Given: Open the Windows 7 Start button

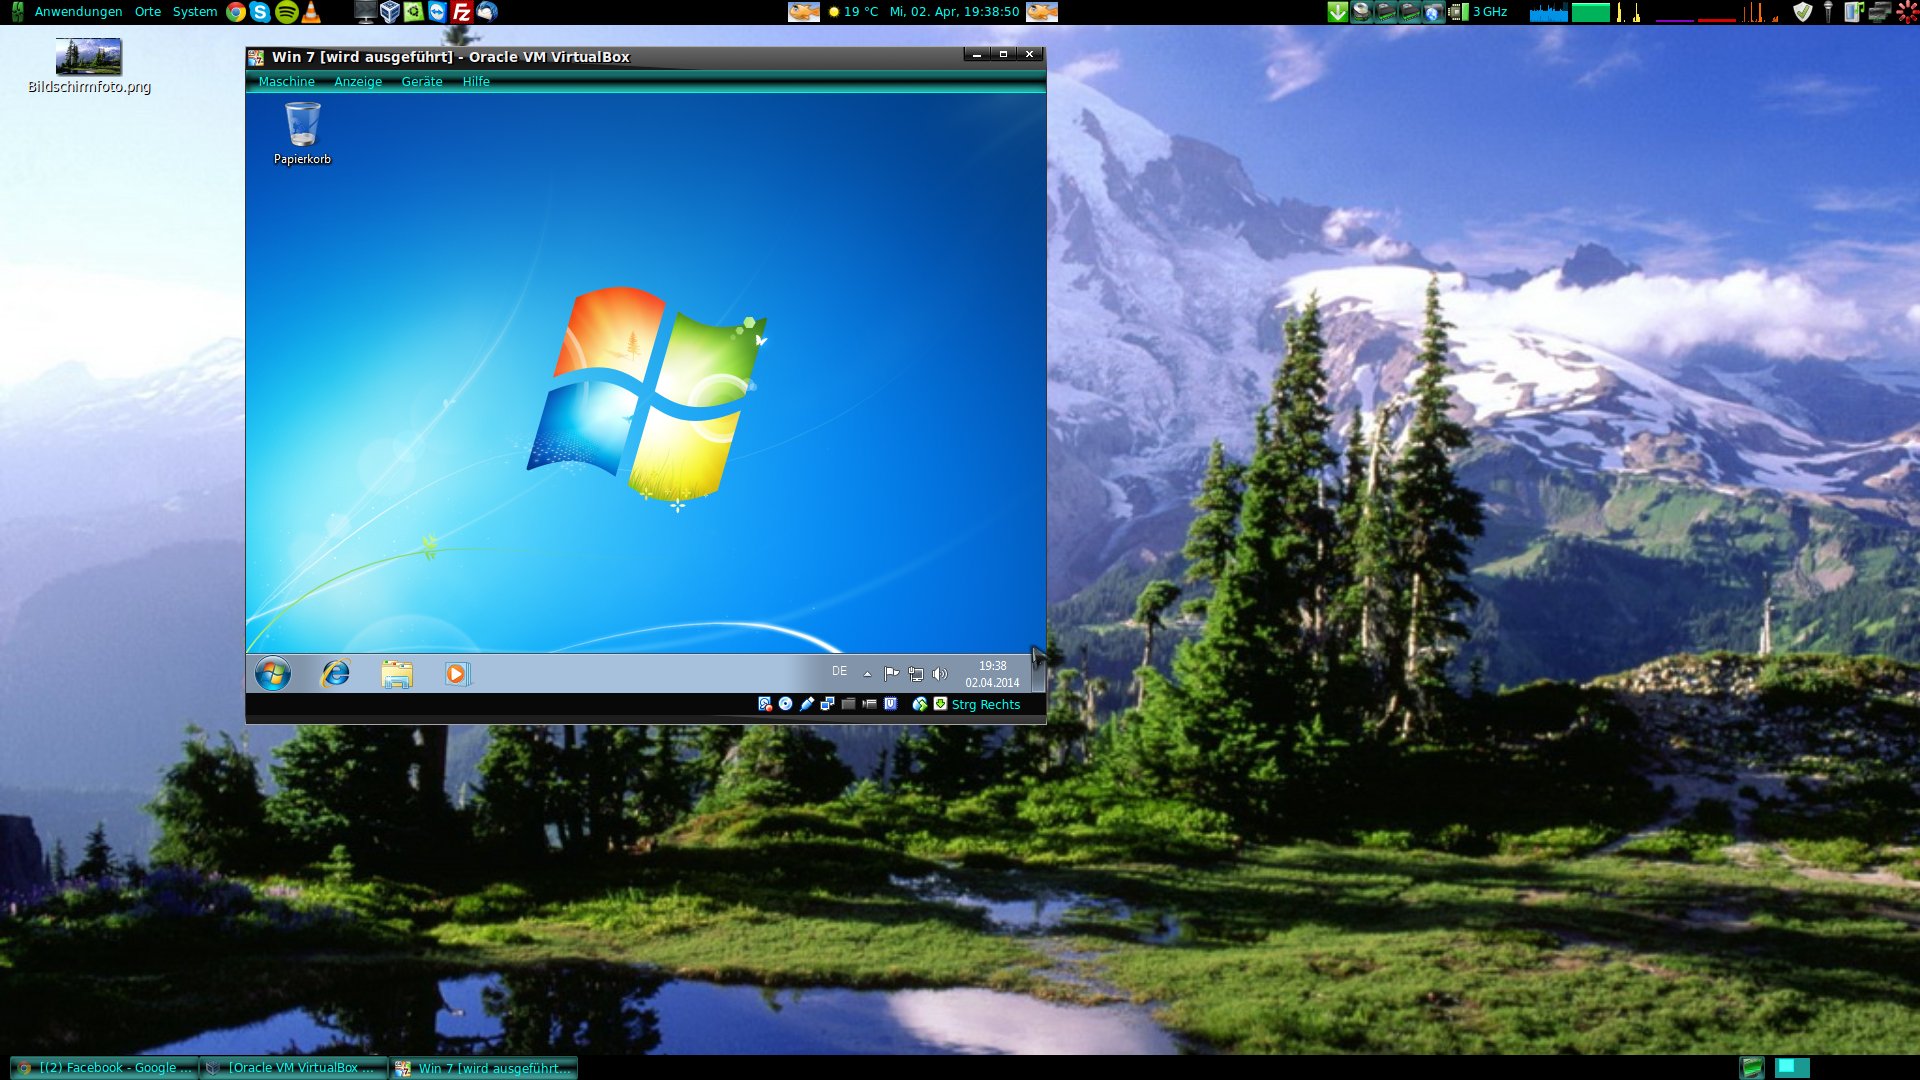Looking at the screenshot, I should [x=272, y=673].
